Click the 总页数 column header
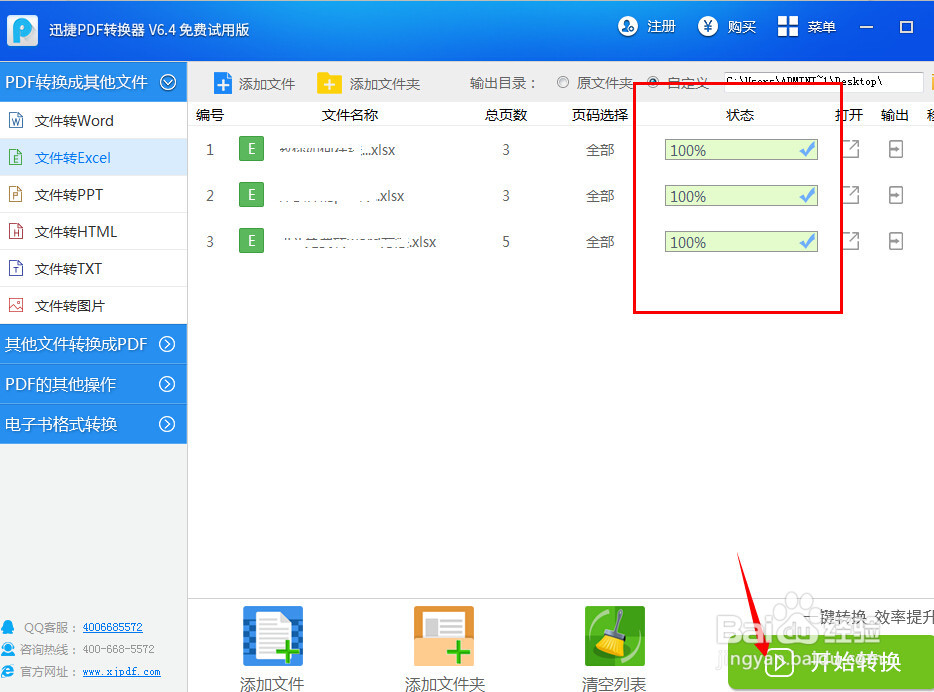 (x=506, y=115)
